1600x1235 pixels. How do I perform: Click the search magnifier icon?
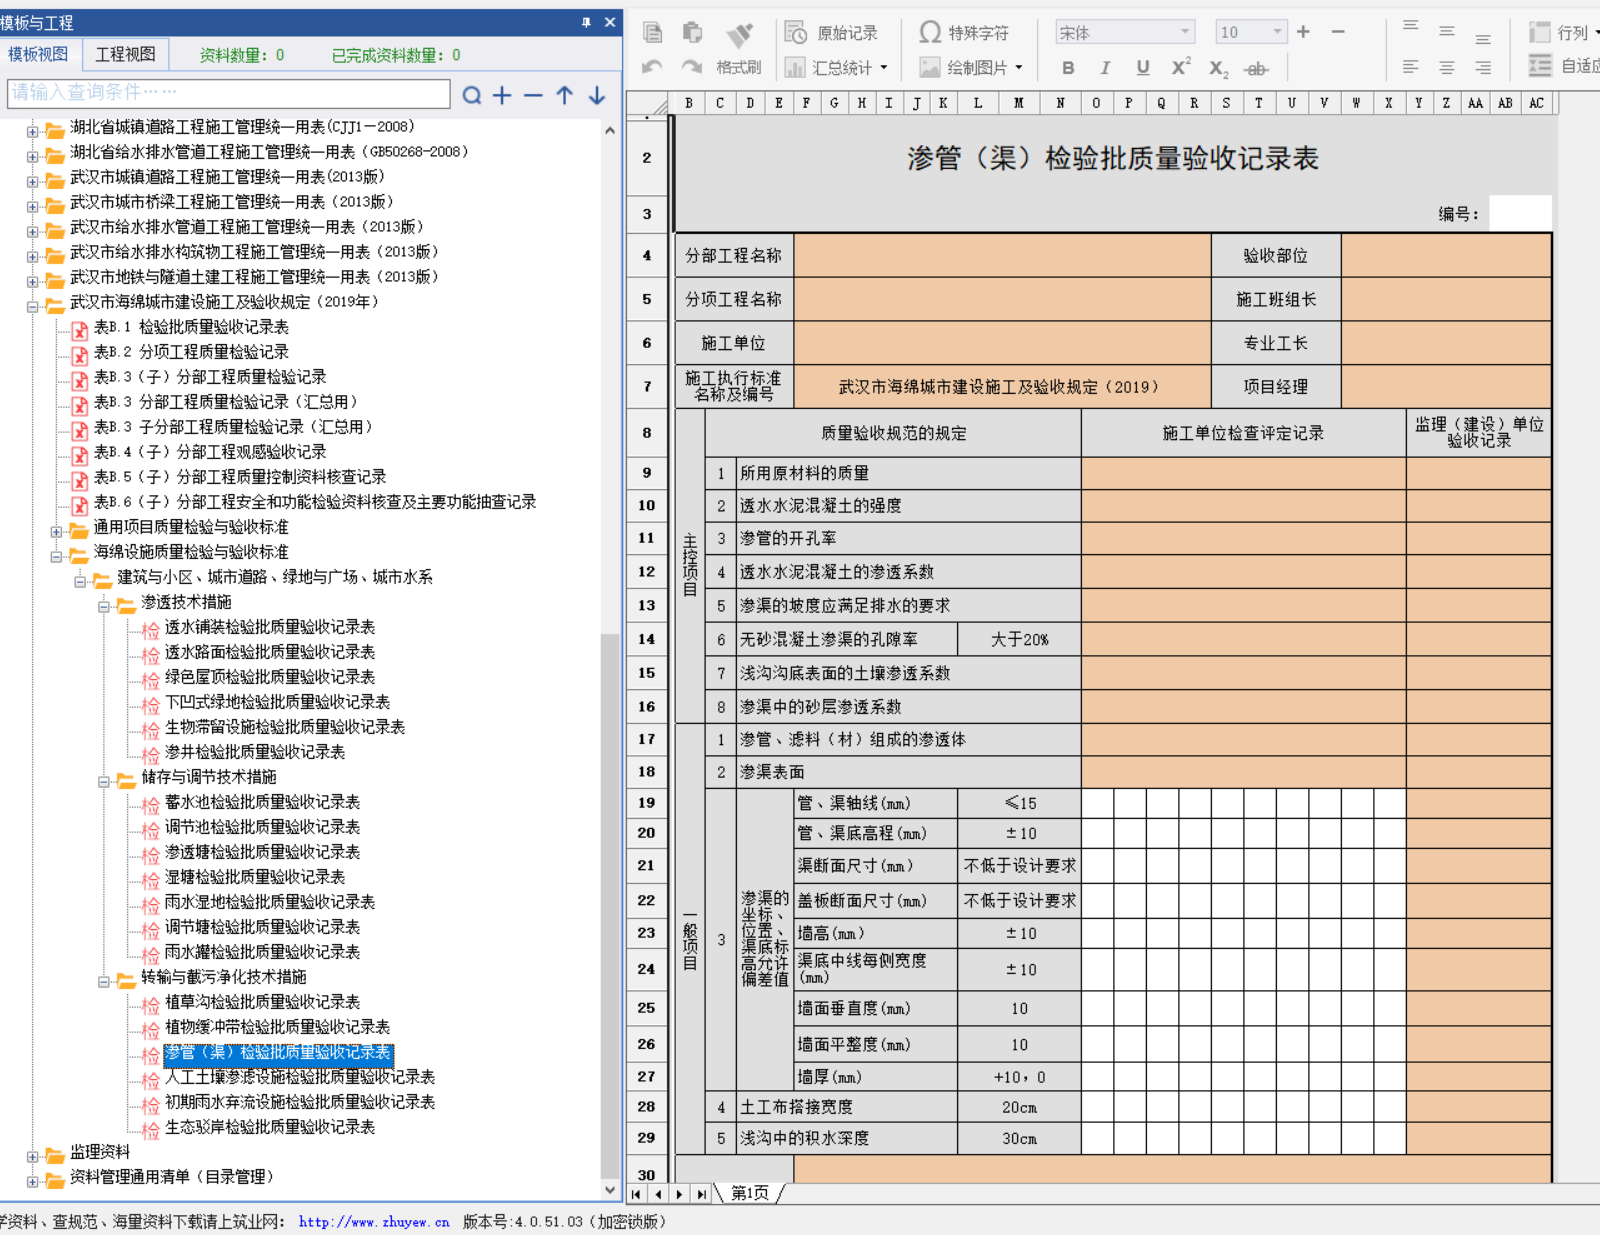tap(472, 95)
